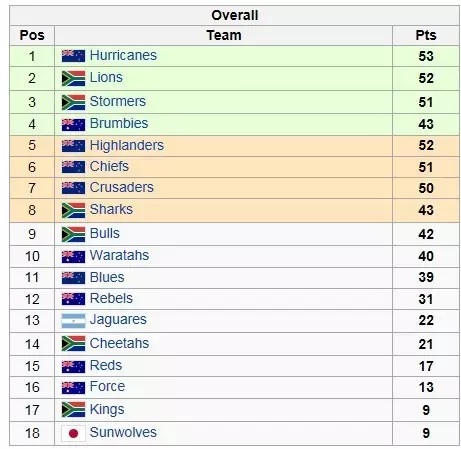
Task: Click the Japanese flag beside Sunwolves
Action: click(x=73, y=433)
